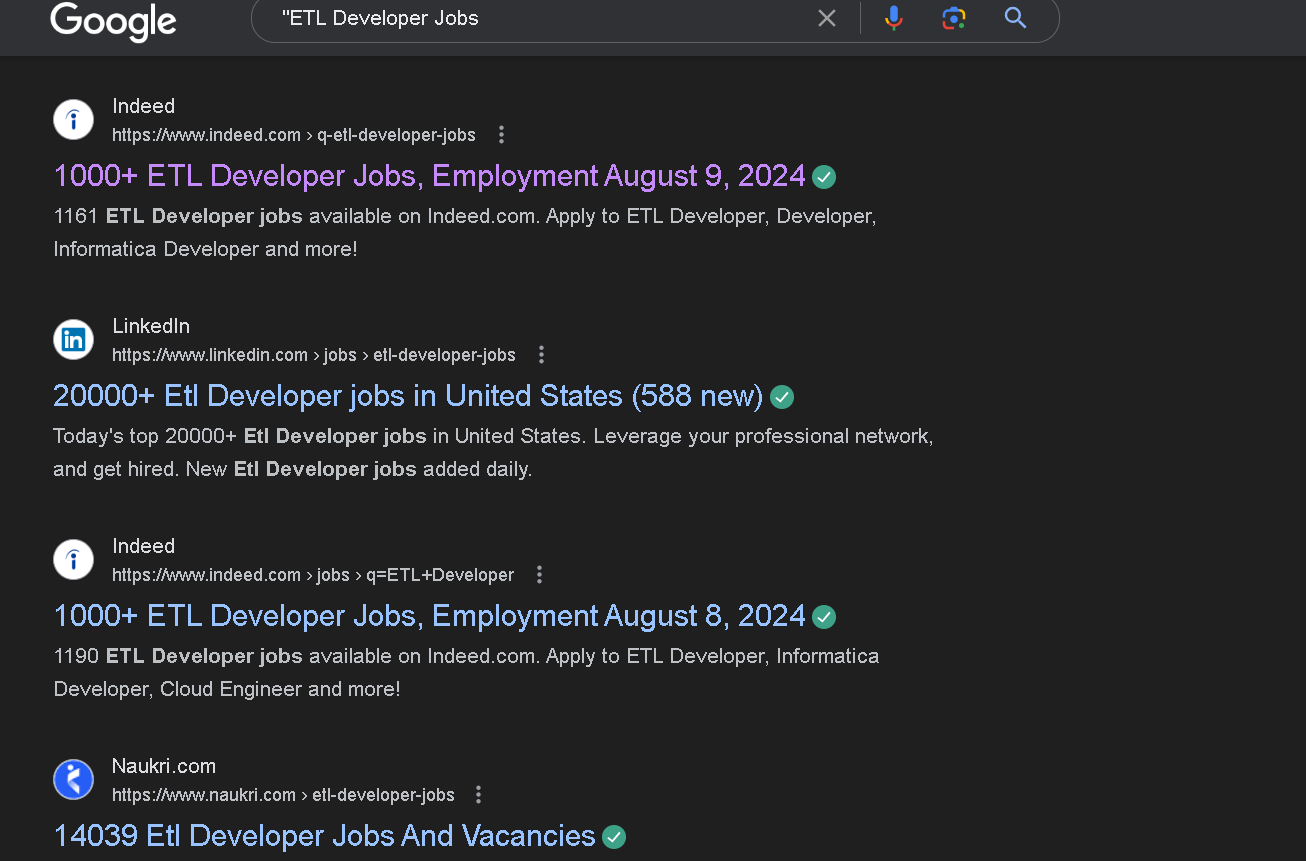Open the LinkedIn ETL Developer jobs result
The height and width of the screenshot is (861, 1306).
406,395
